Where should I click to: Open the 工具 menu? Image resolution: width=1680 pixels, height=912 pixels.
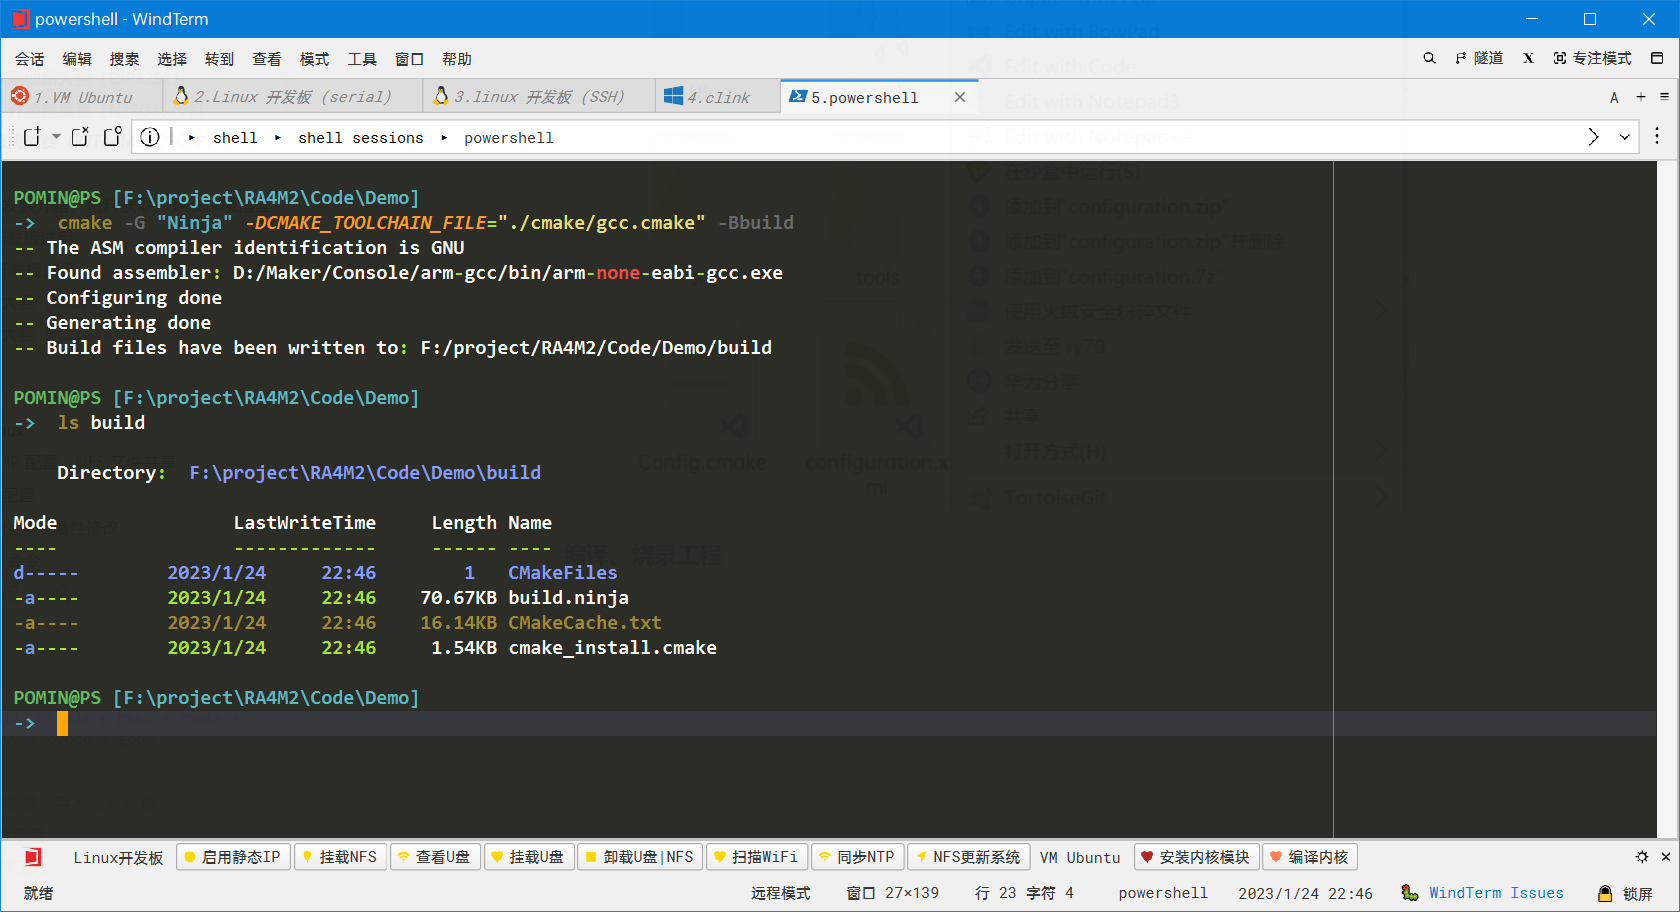(362, 59)
